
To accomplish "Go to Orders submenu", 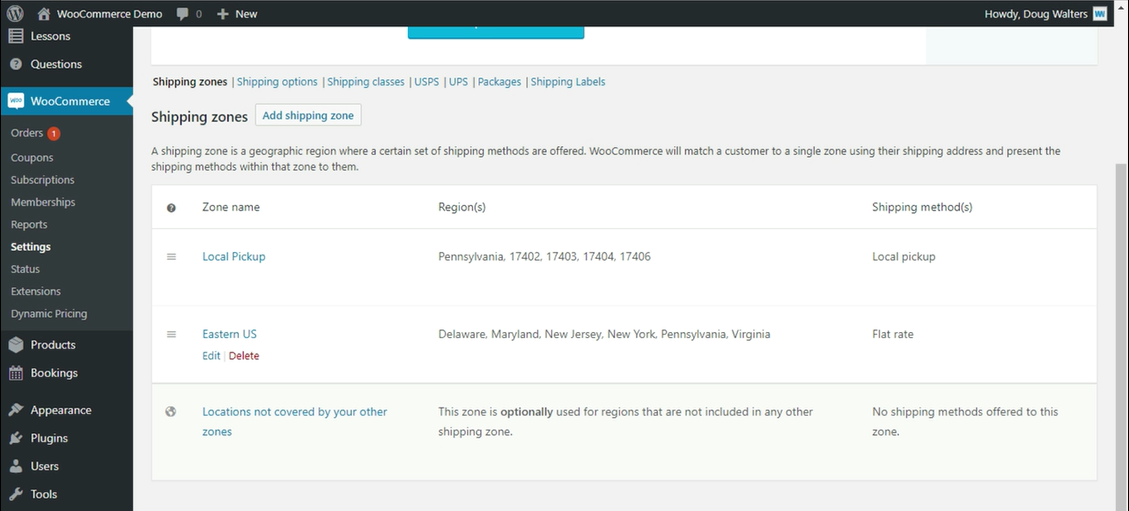I will pyautogui.click(x=27, y=133).
